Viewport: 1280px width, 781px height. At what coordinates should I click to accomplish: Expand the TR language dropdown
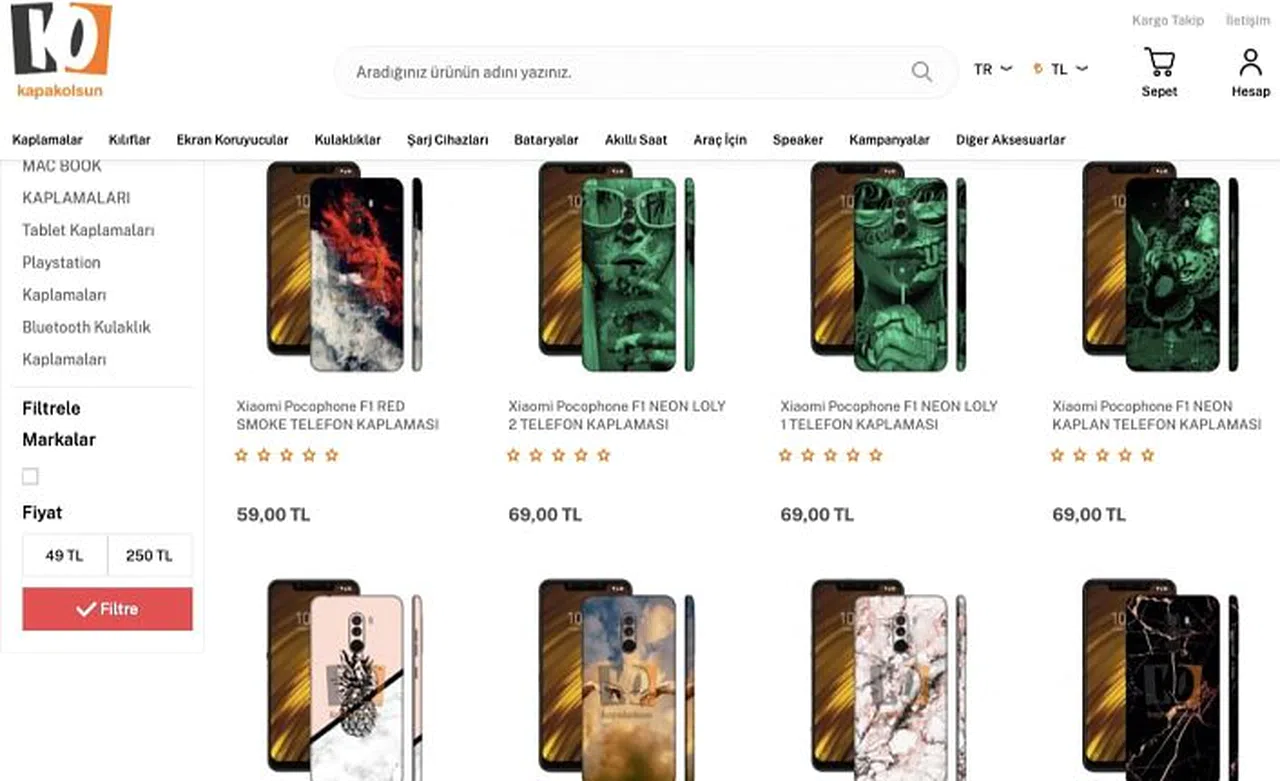tap(992, 70)
